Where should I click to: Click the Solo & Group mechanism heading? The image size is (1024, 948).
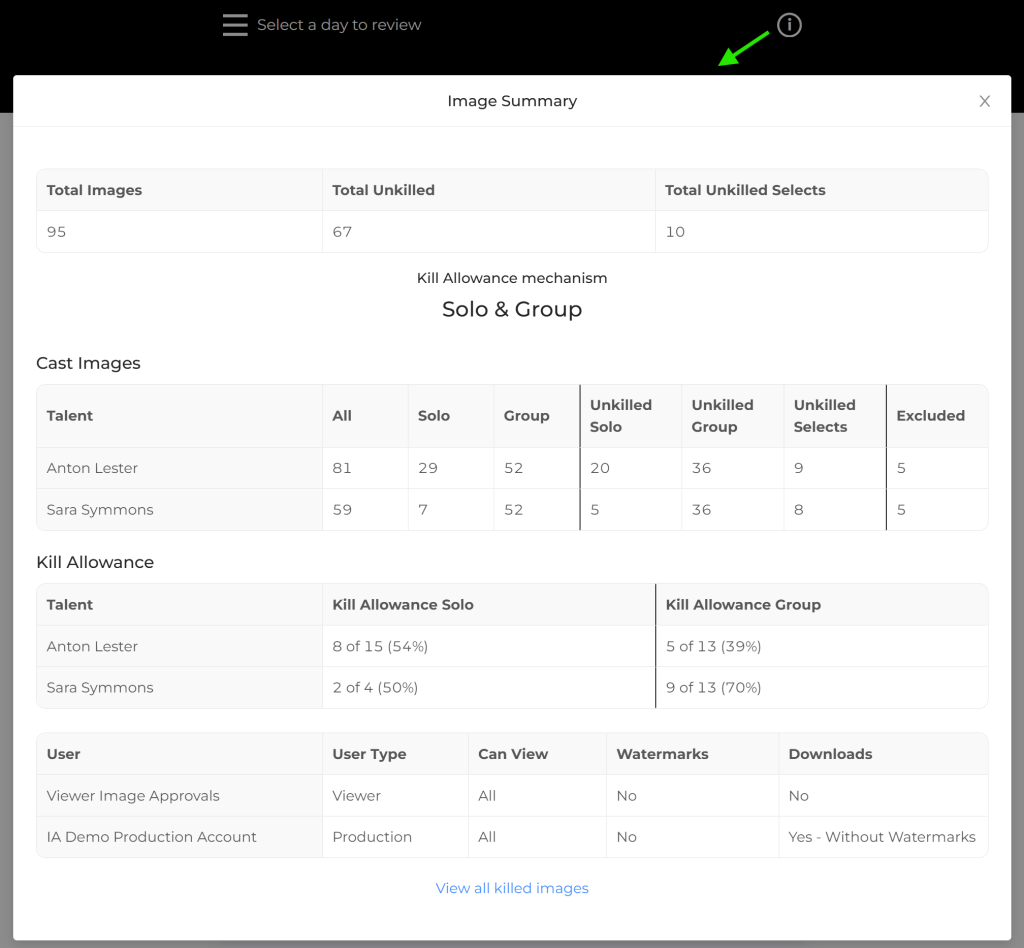click(x=512, y=309)
